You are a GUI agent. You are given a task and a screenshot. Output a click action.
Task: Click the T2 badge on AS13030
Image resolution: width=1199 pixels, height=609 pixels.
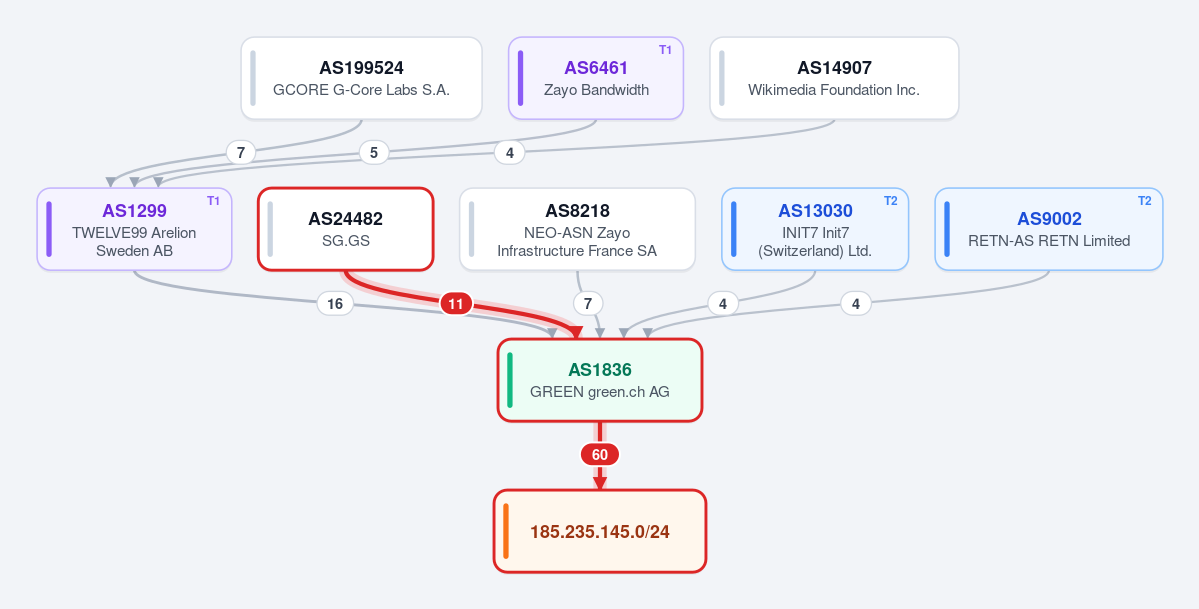(891, 200)
